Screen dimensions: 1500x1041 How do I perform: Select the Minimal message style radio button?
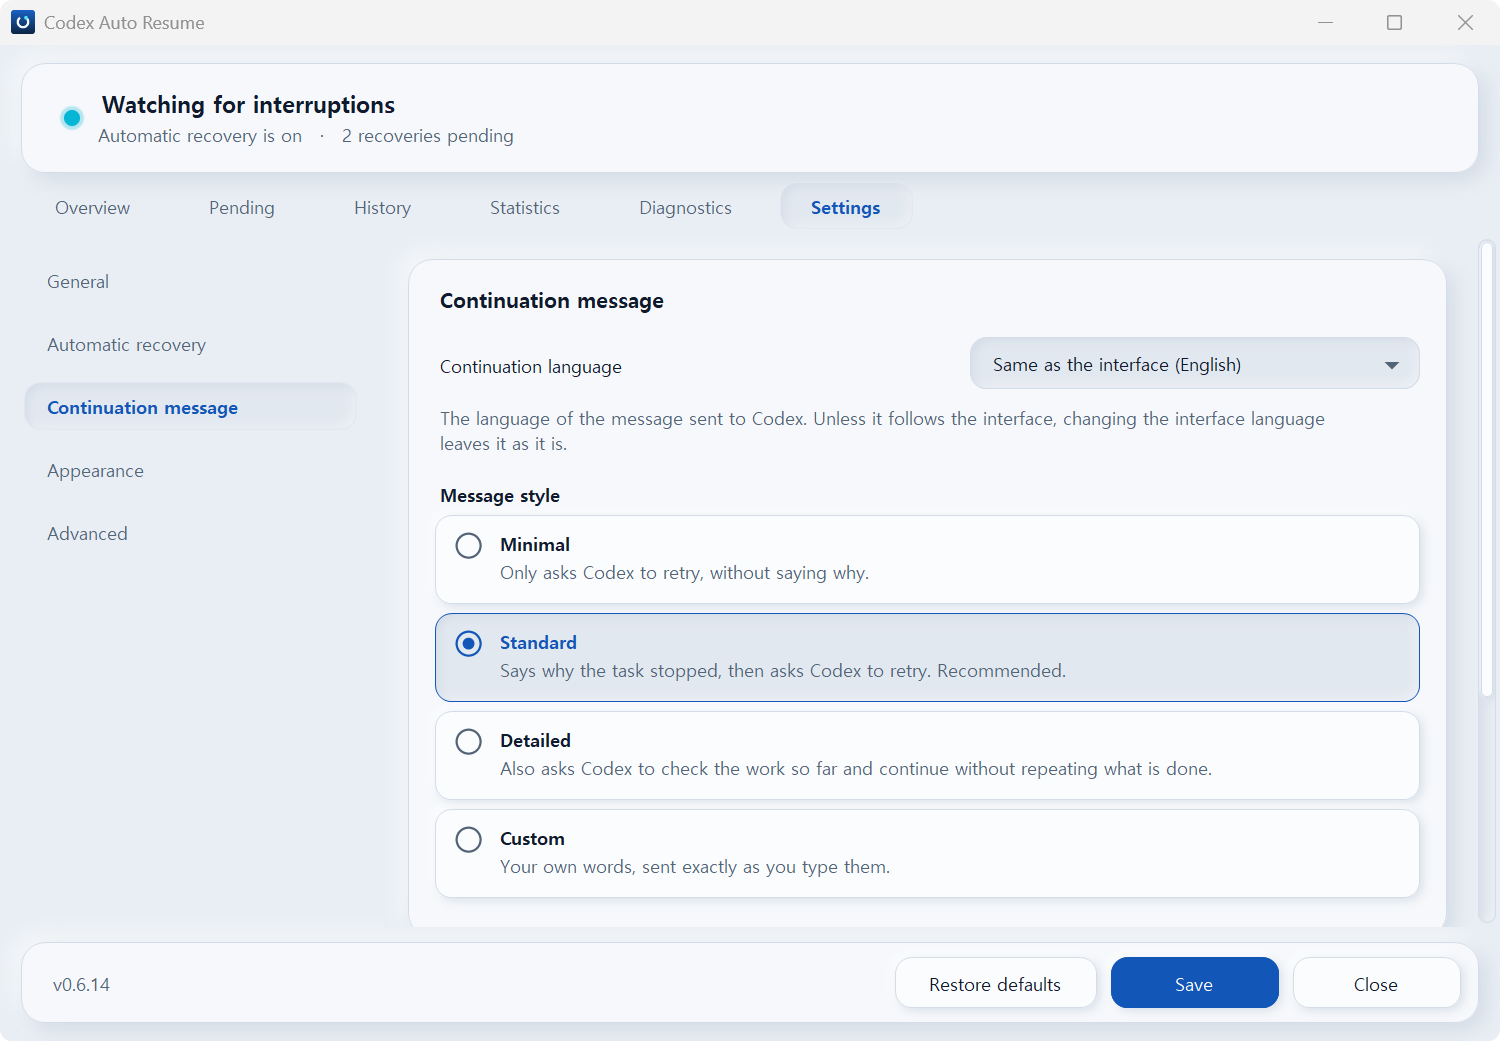click(x=468, y=545)
